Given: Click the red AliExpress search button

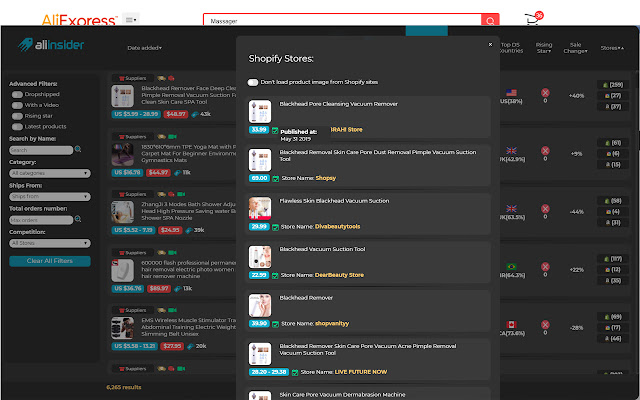Looking at the screenshot, I should click(x=490, y=20).
